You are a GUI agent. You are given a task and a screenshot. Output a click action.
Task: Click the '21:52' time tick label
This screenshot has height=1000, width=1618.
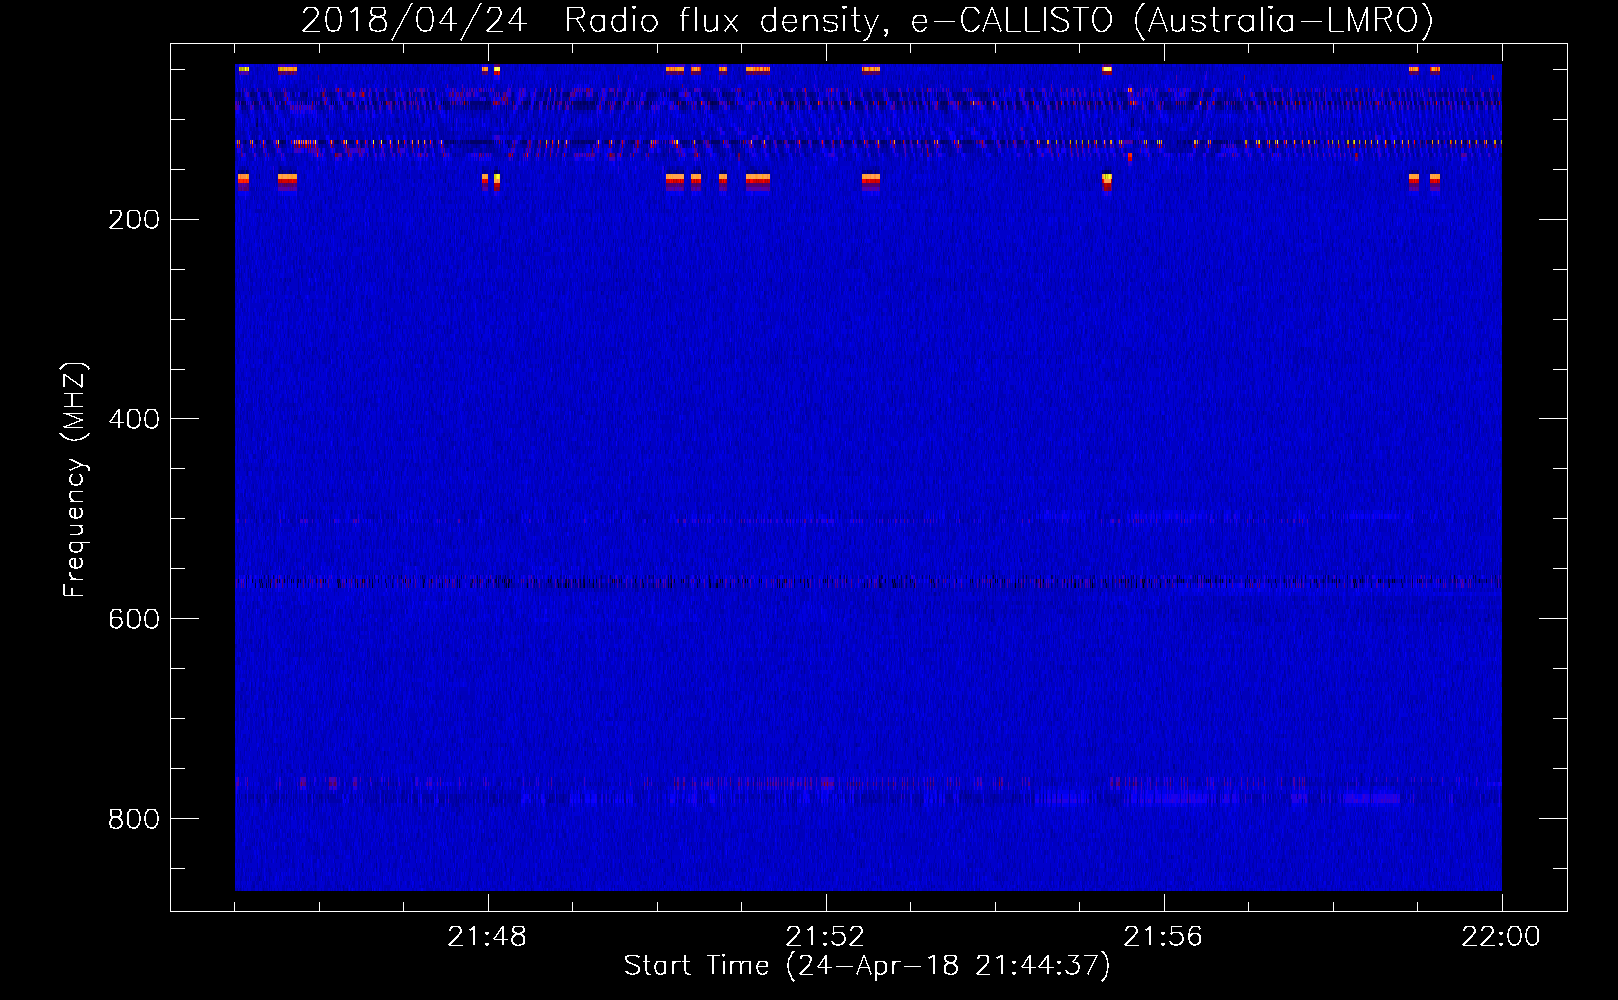[x=825, y=937]
